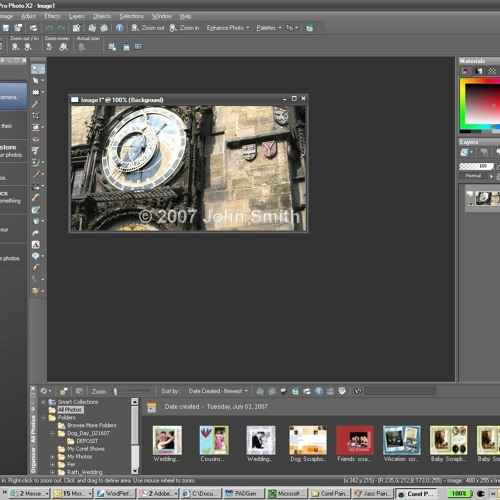Viewport: 500px width, 500px height.
Task: Switch to the Rainbow tab in Materials
Action: coord(479,71)
